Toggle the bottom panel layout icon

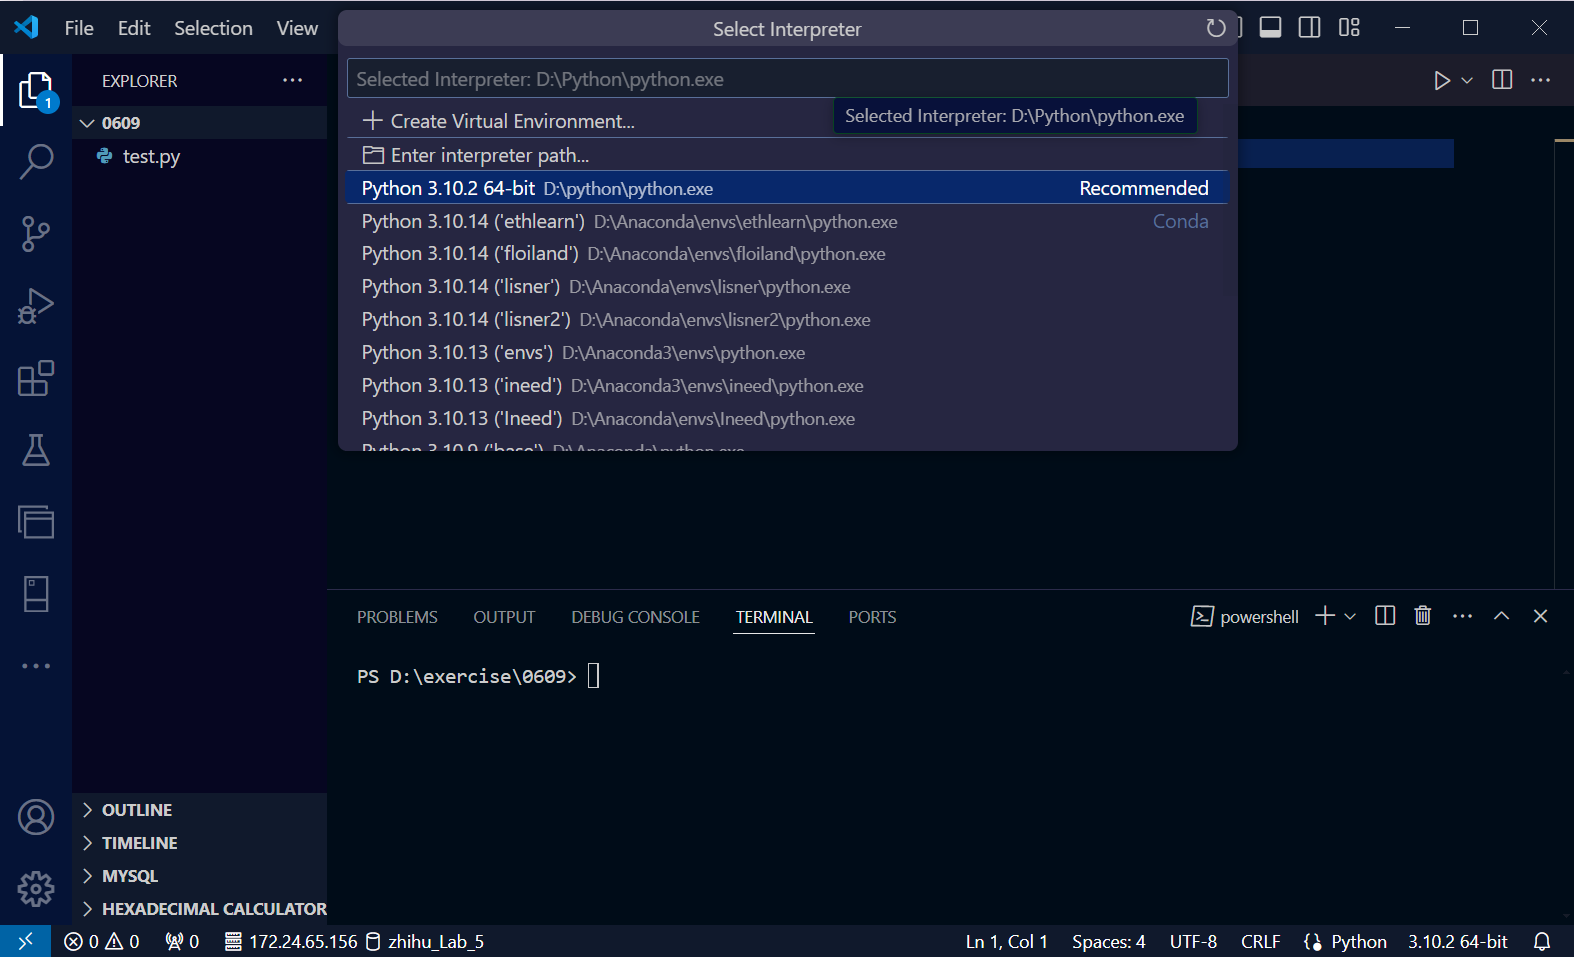pyautogui.click(x=1270, y=28)
